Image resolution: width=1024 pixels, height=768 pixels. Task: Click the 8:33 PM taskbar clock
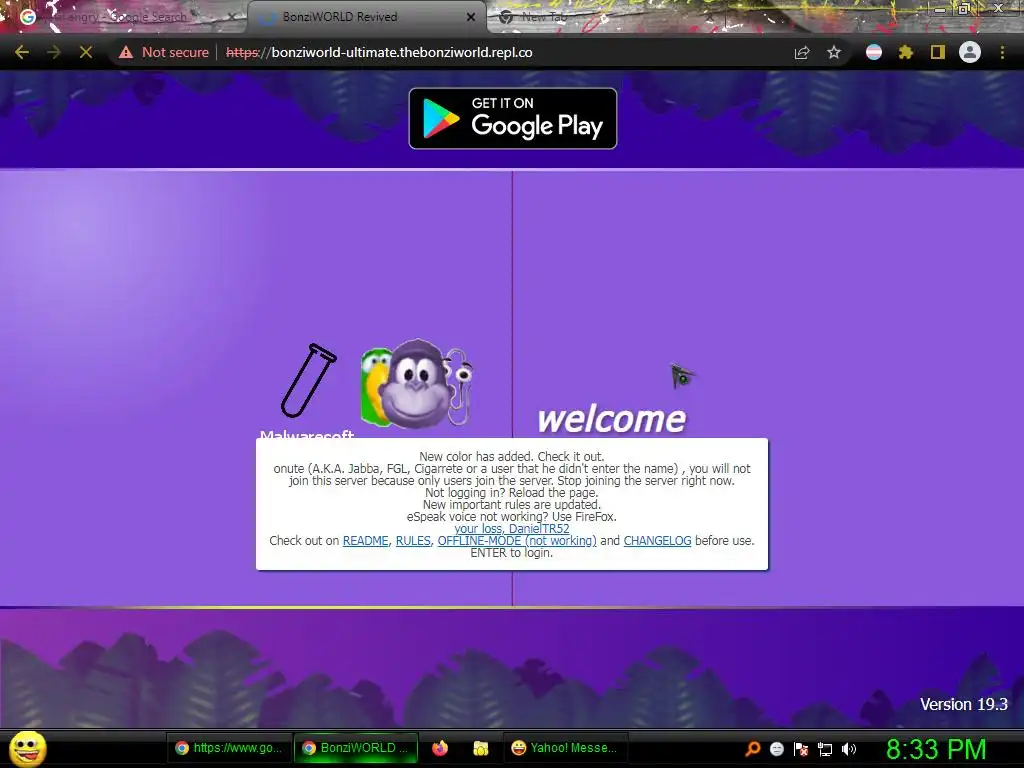pyautogui.click(x=936, y=749)
